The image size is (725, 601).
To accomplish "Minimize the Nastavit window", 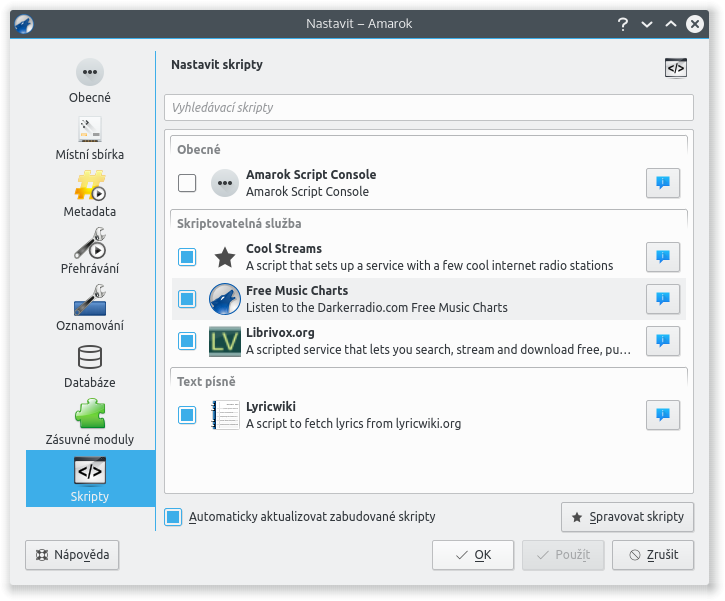I will tap(647, 24).
